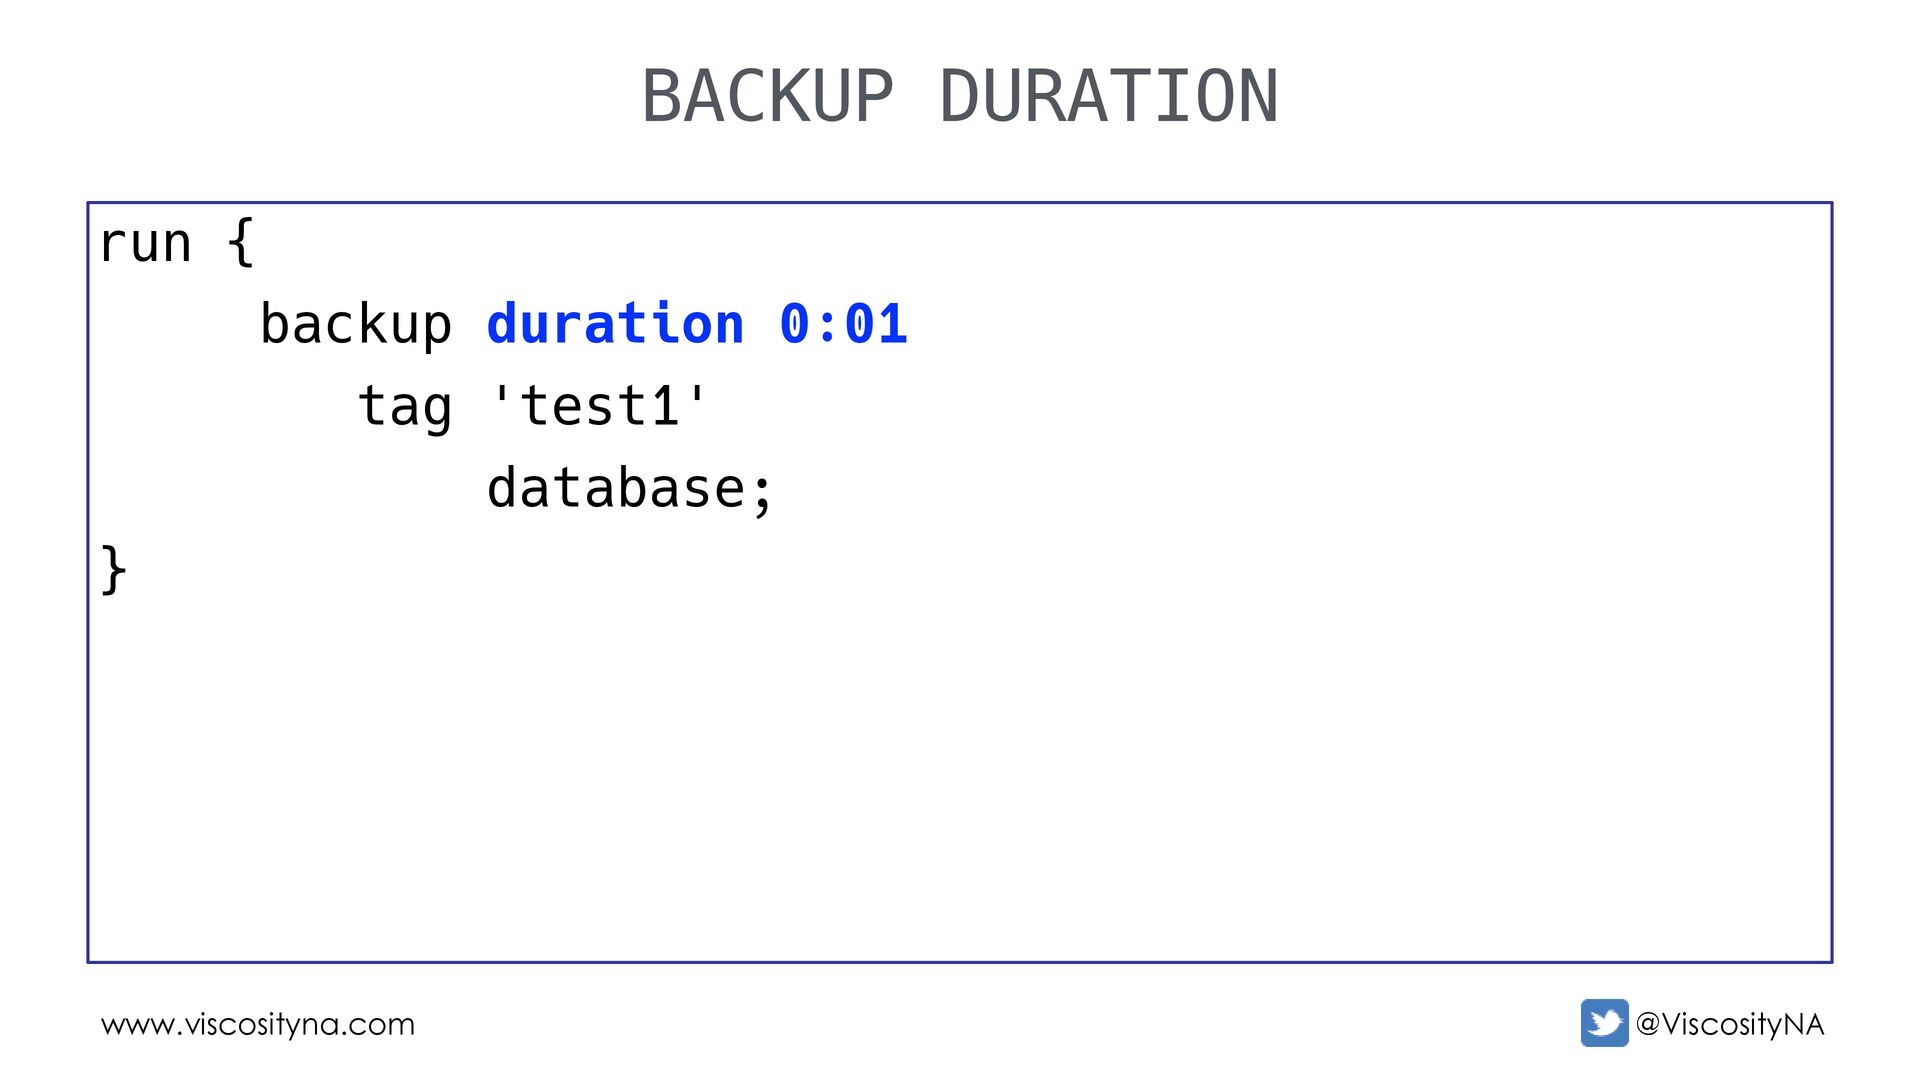Click the word DURATION in the title
The height and width of the screenshot is (1080, 1920).
[x=1109, y=97]
